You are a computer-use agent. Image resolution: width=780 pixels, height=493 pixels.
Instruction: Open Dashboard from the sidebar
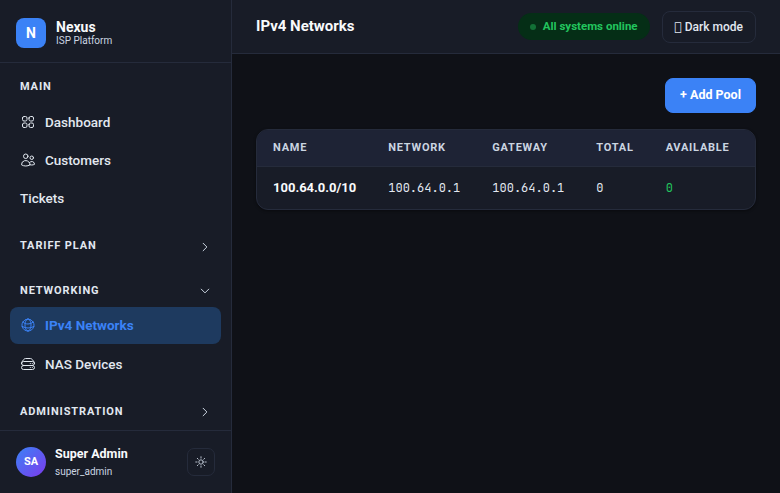coord(115,122)
